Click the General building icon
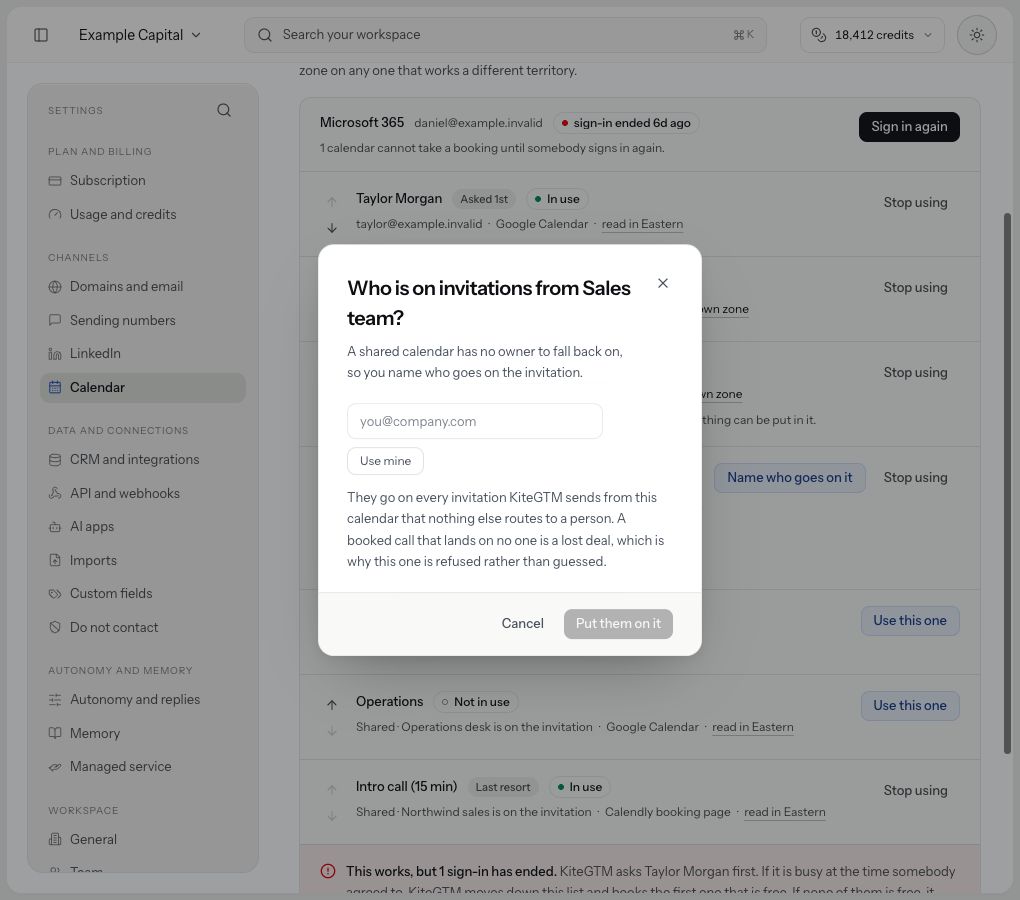 (55, 840)
